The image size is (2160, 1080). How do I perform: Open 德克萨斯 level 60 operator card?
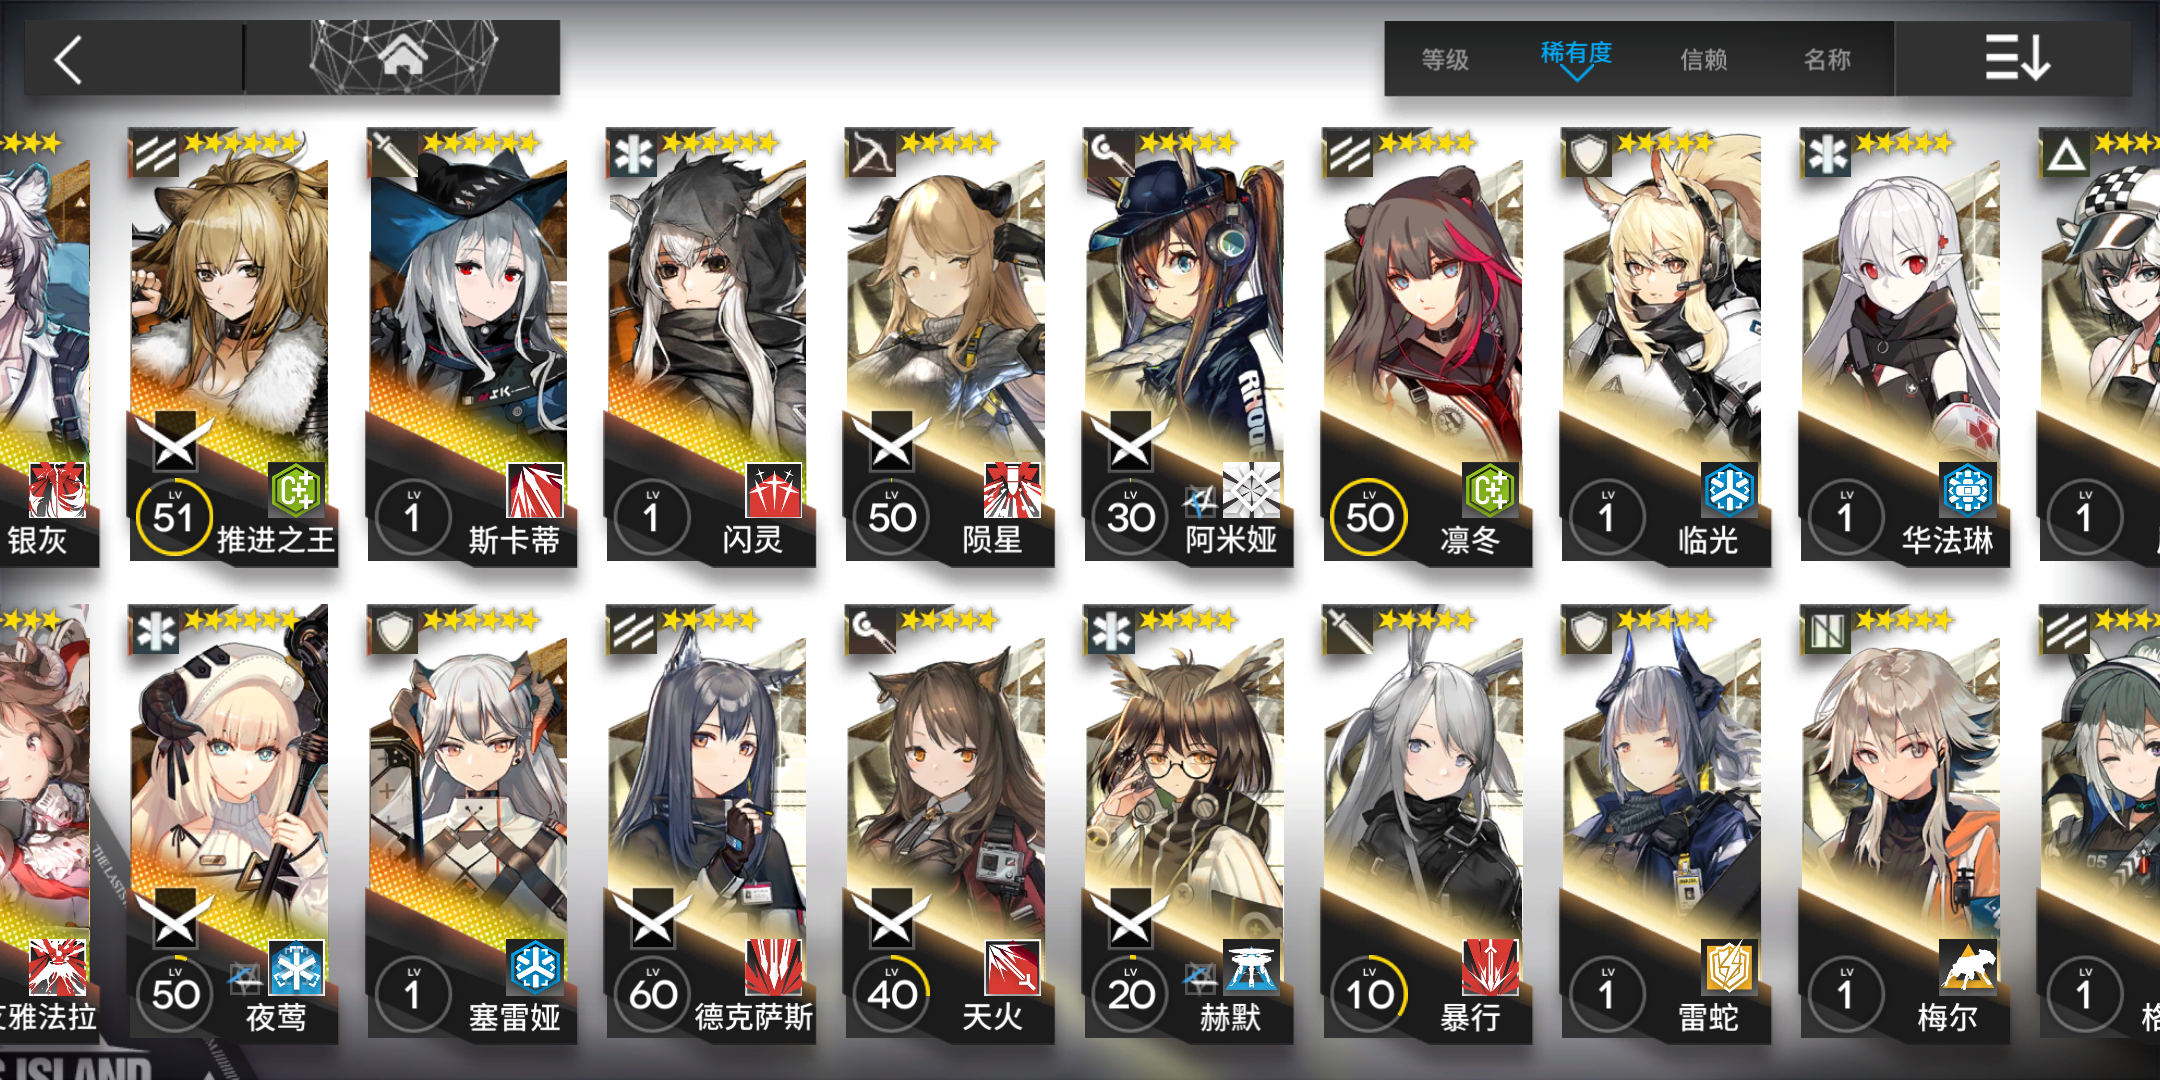pyautogui.click(x=710, y=824)
